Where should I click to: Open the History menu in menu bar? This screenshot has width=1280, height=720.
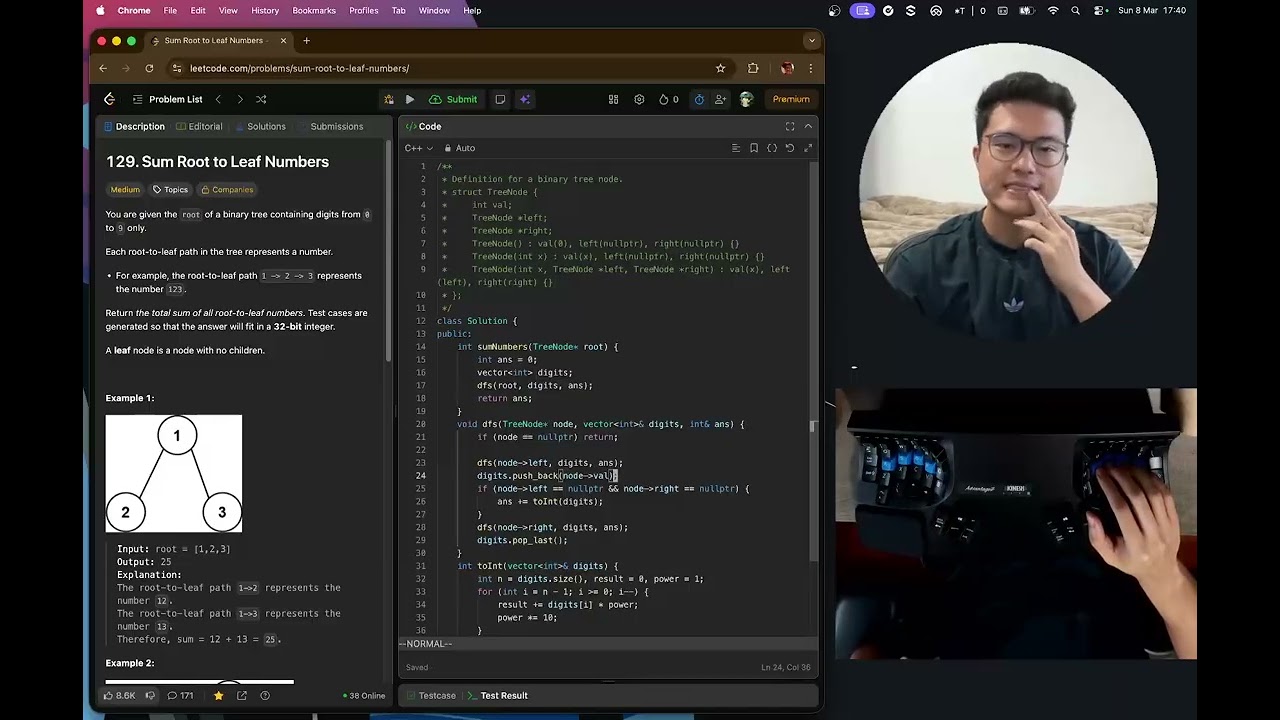[x=265, y=10]
